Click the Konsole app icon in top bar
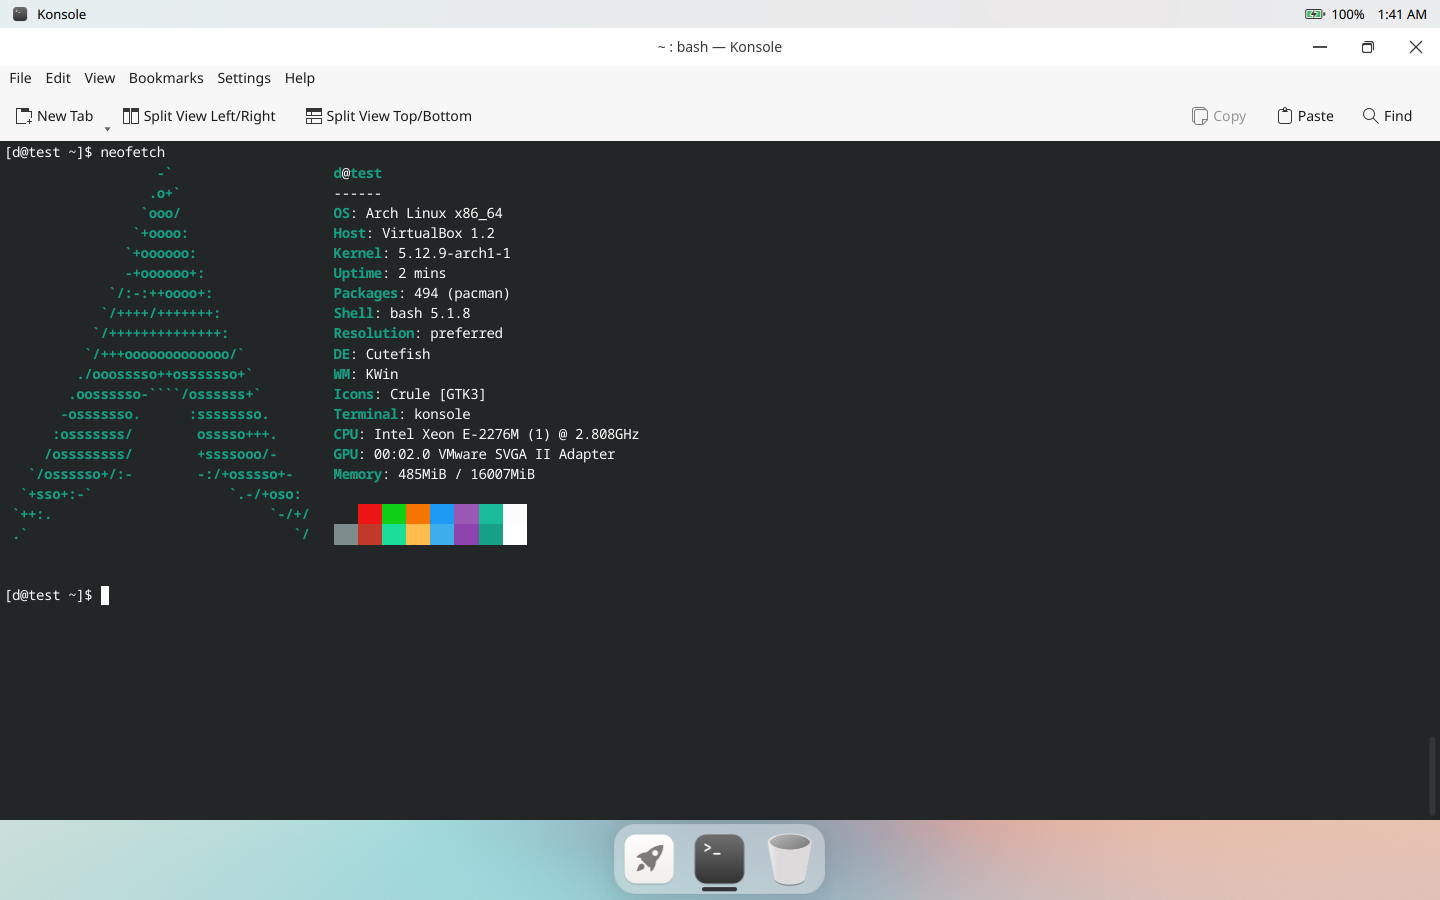The height and width of the screenshot is (900, 1440). pos(20,14)
